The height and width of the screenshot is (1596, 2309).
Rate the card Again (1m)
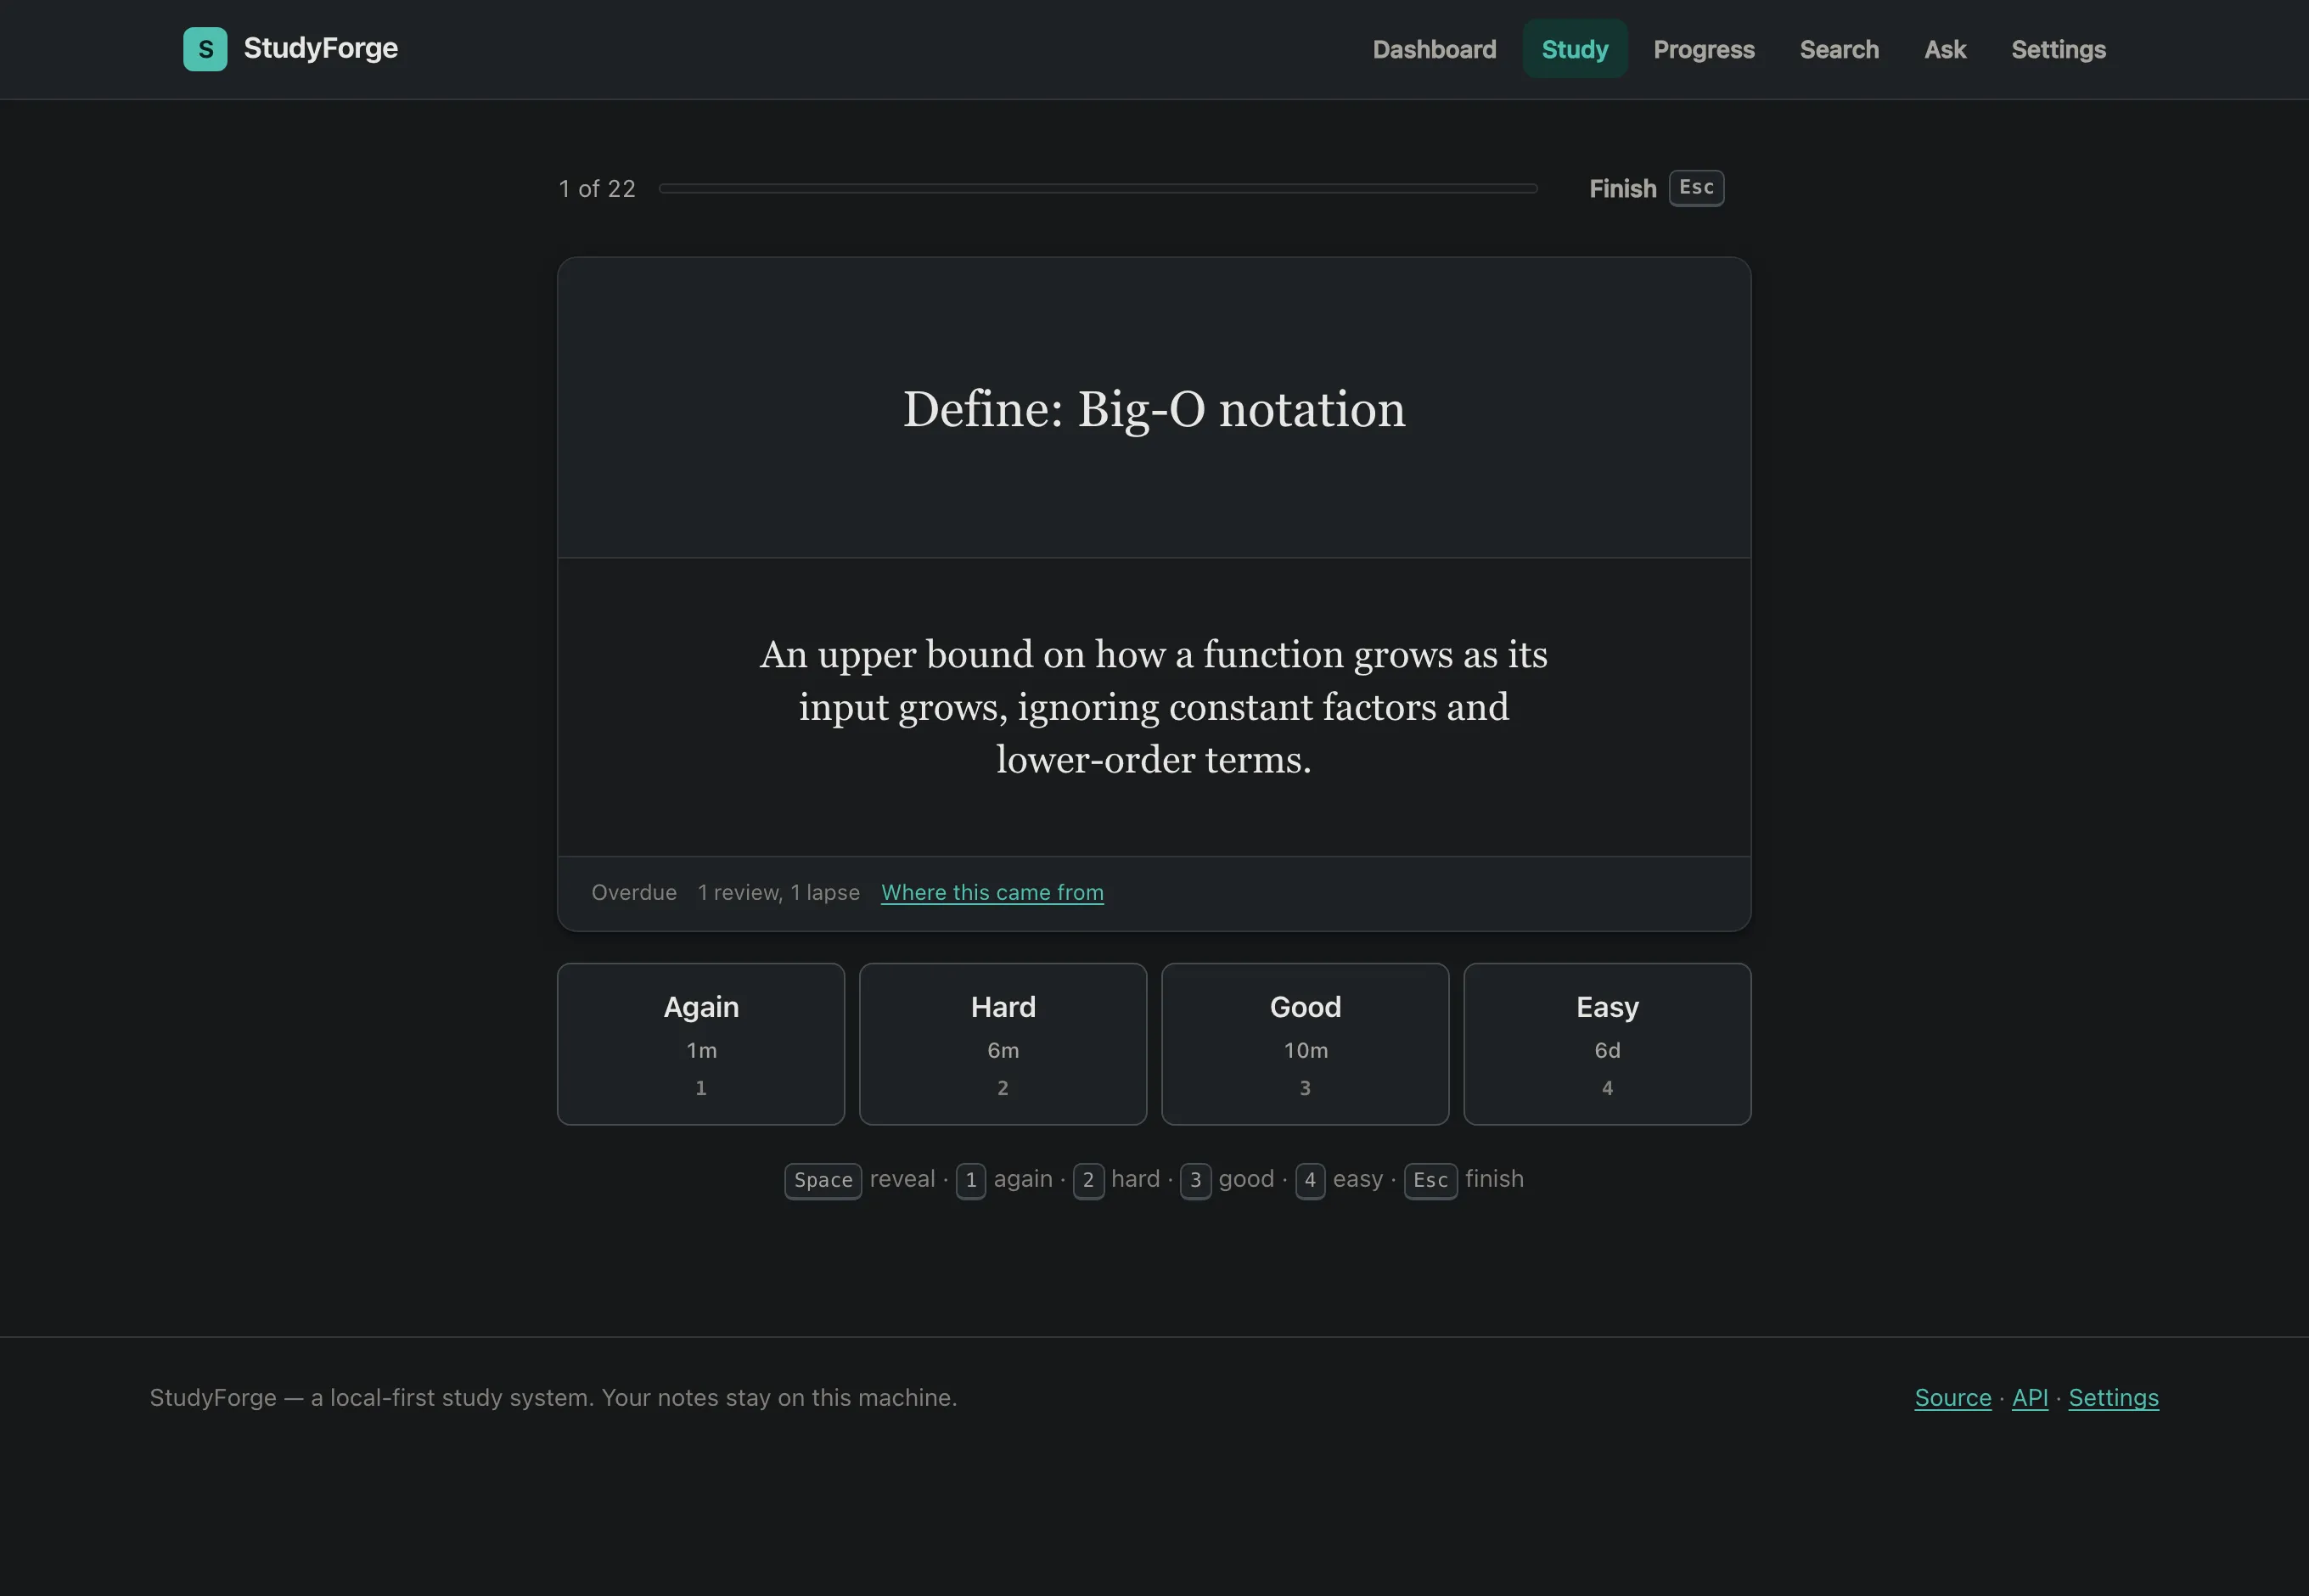point(701,1044)
